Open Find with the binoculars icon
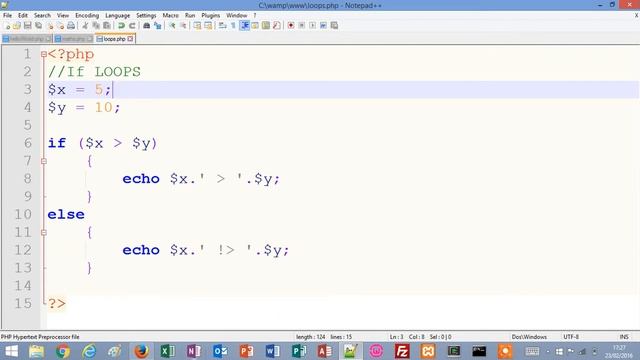 147,26
